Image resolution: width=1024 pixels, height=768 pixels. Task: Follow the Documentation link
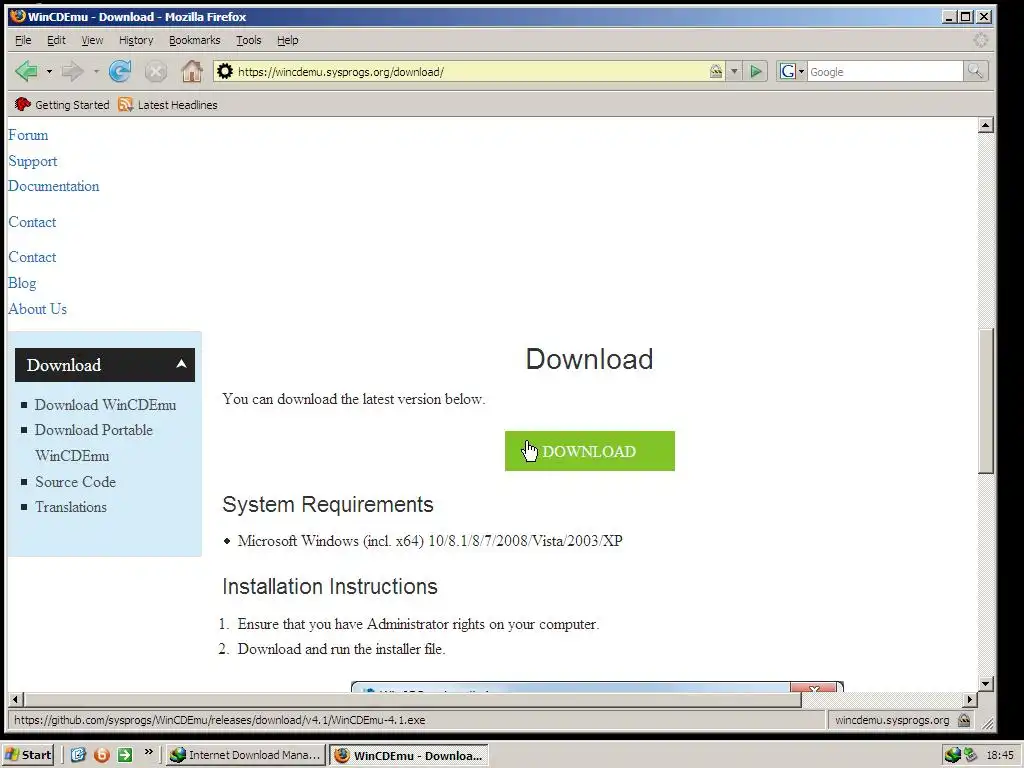point(54,186)
